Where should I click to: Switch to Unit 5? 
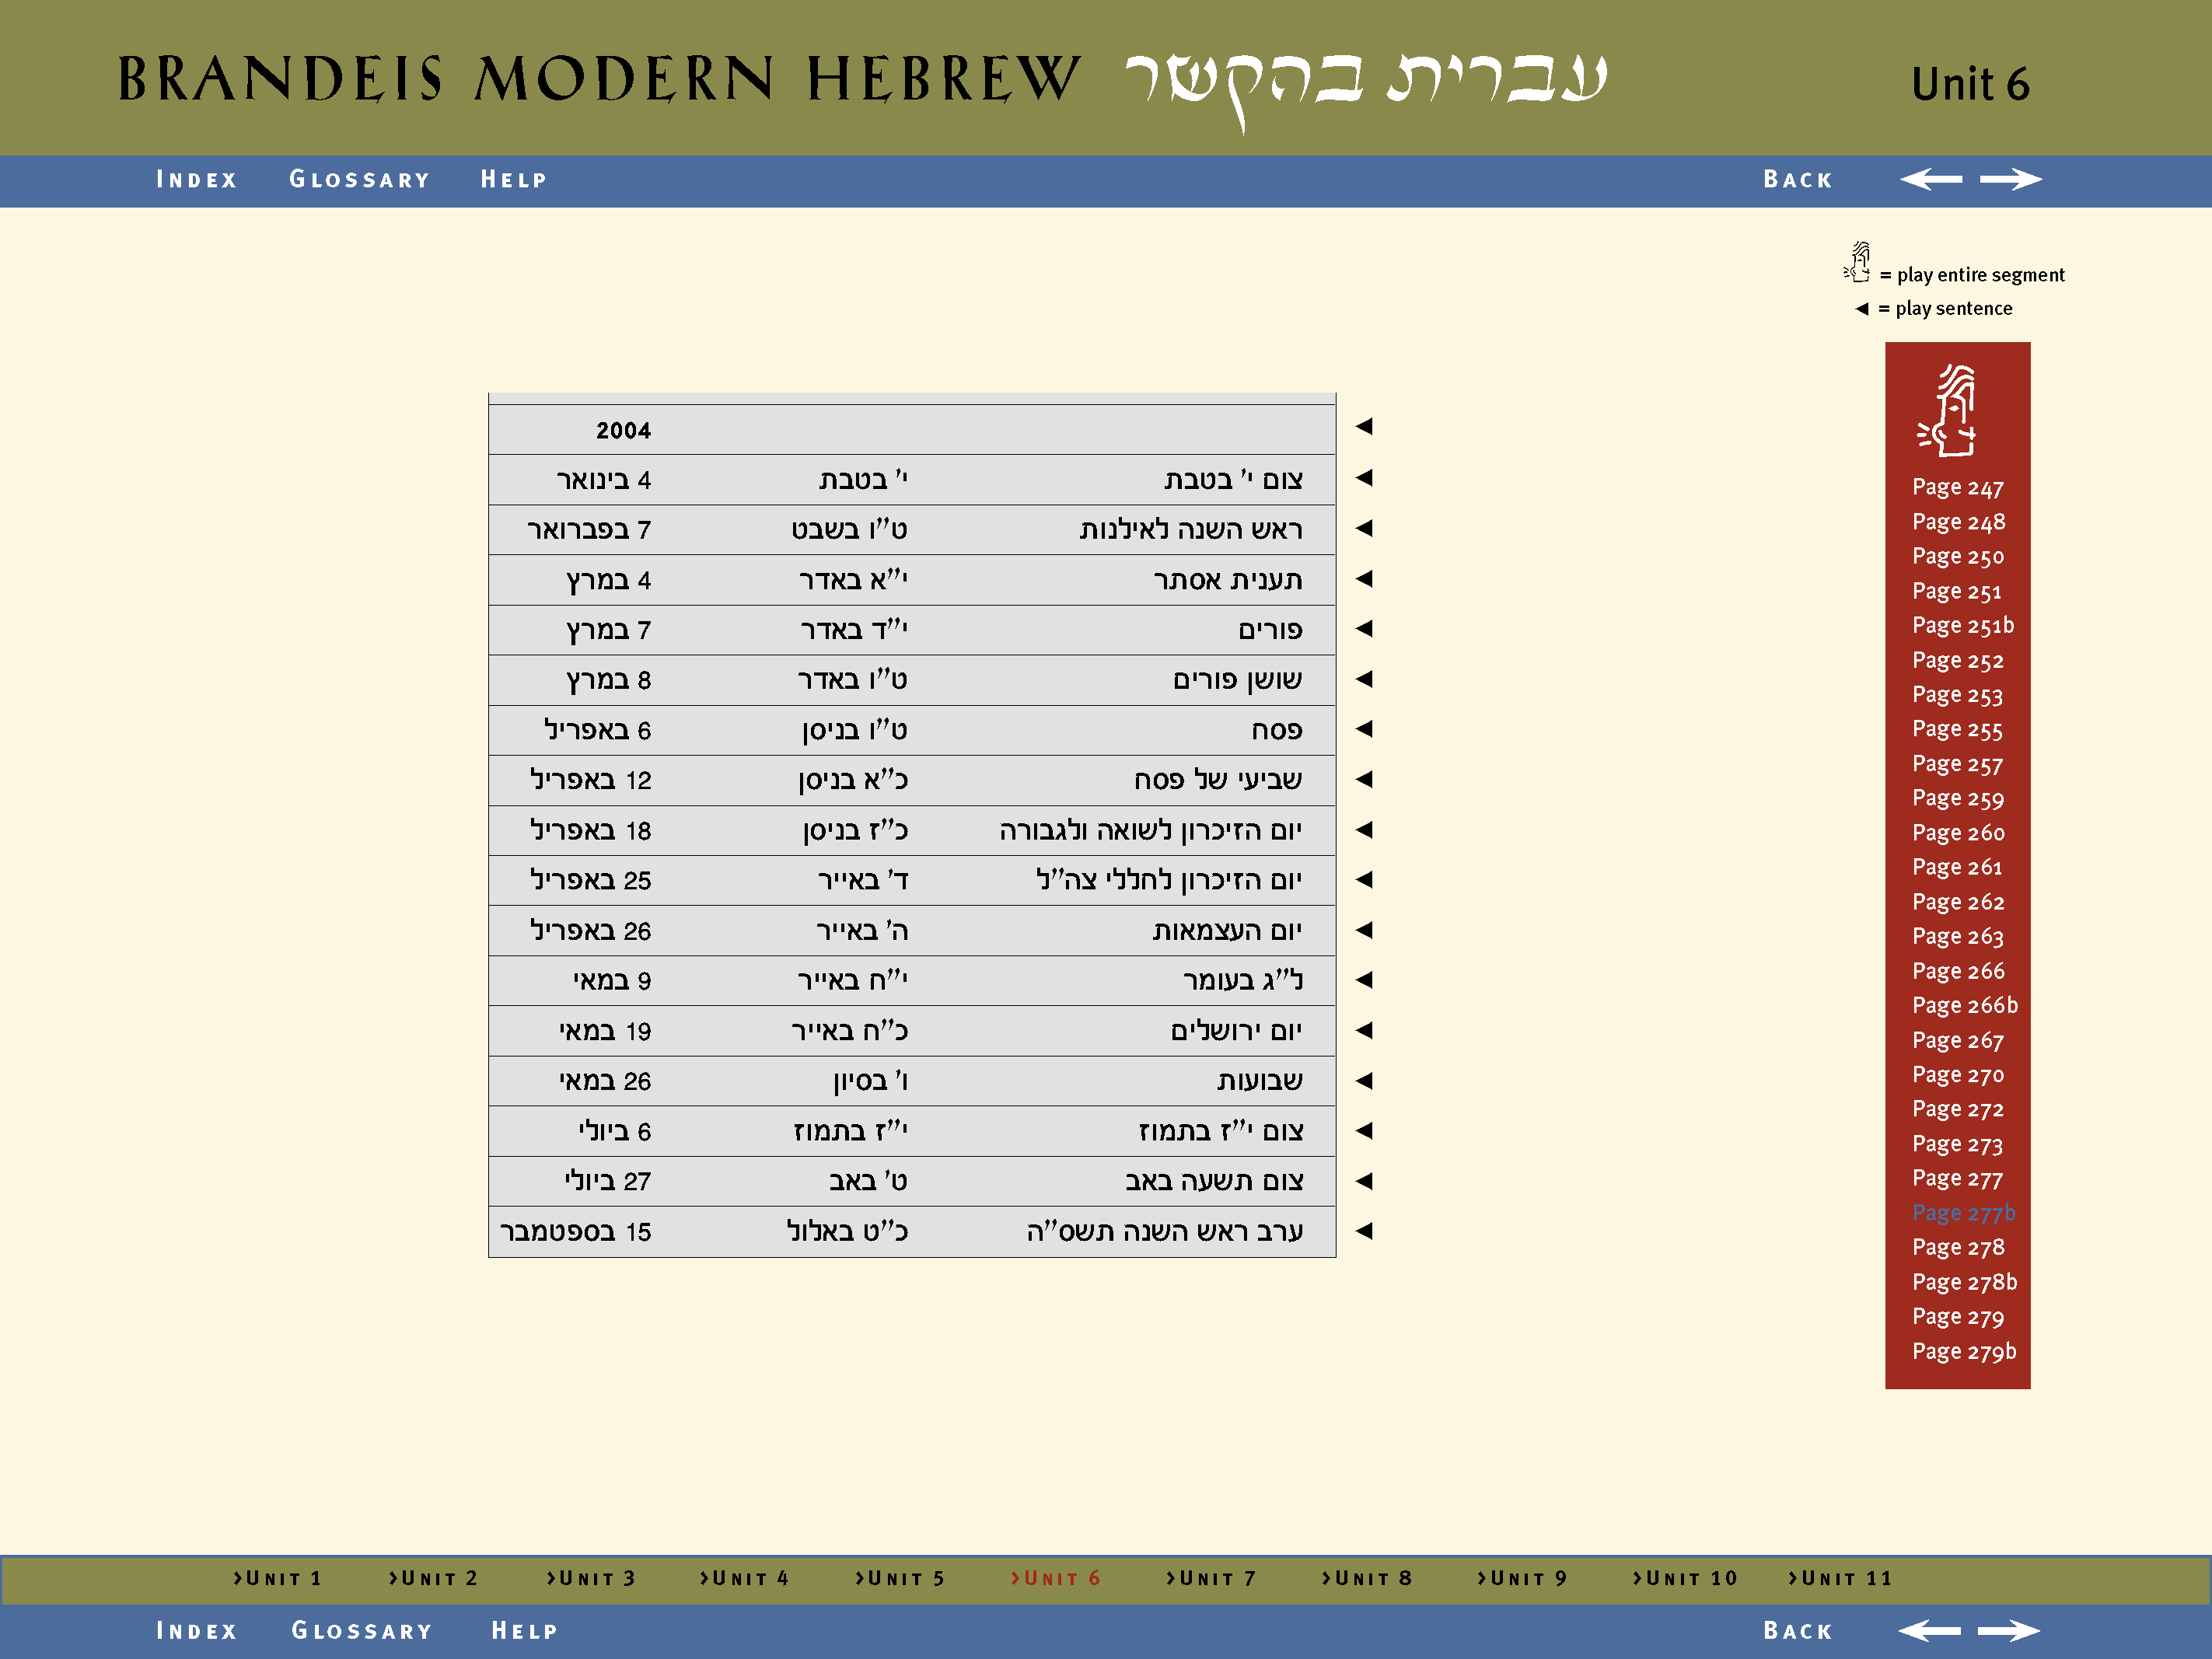900,1578
